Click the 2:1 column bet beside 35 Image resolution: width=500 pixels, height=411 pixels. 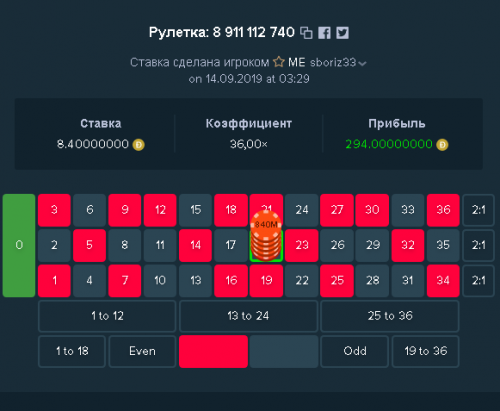(x=478, y=245)
